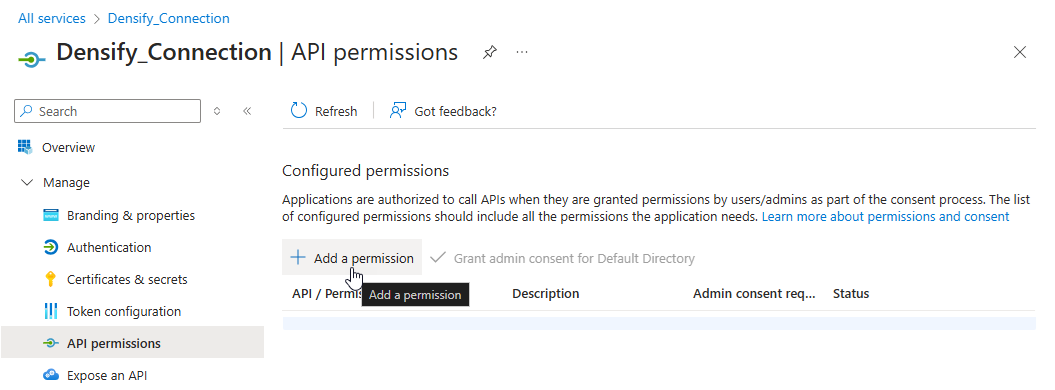1055x390 pixels.
Task: Collapse the sidebar with double chevron
Action: [x=247, y=111]
